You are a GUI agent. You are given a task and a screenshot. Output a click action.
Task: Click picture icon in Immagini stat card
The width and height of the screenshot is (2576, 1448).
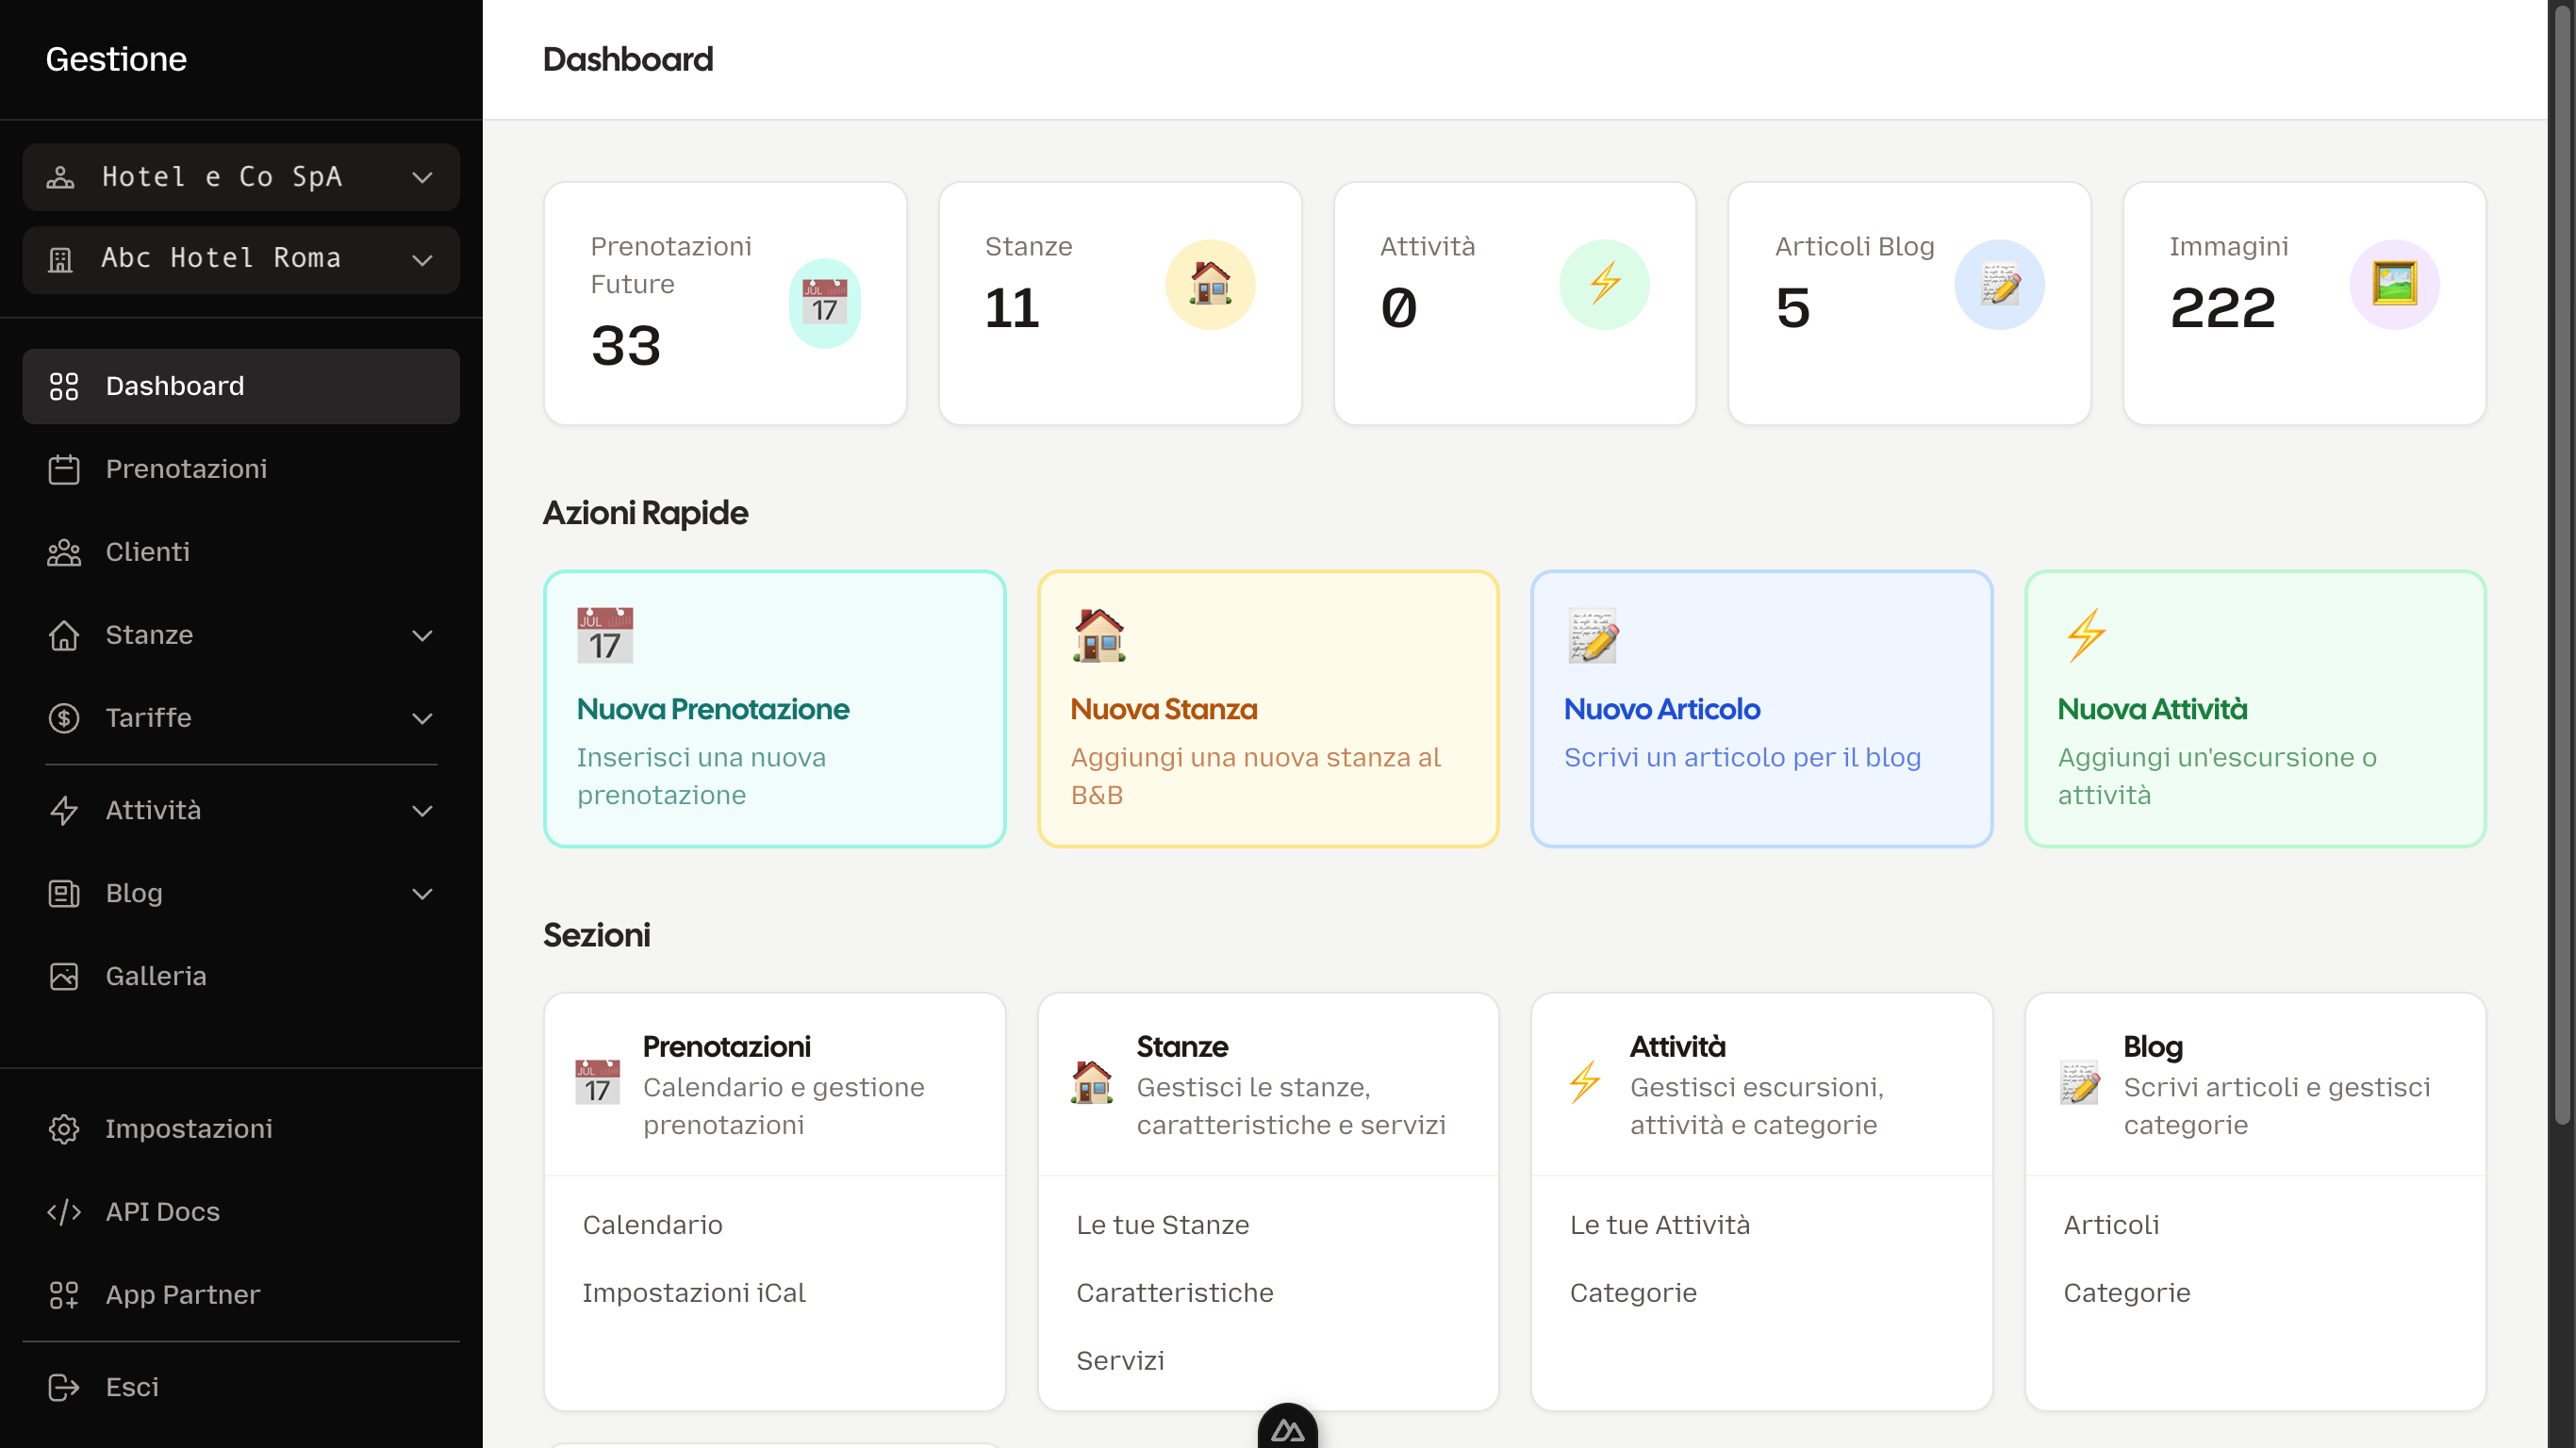2395,284
